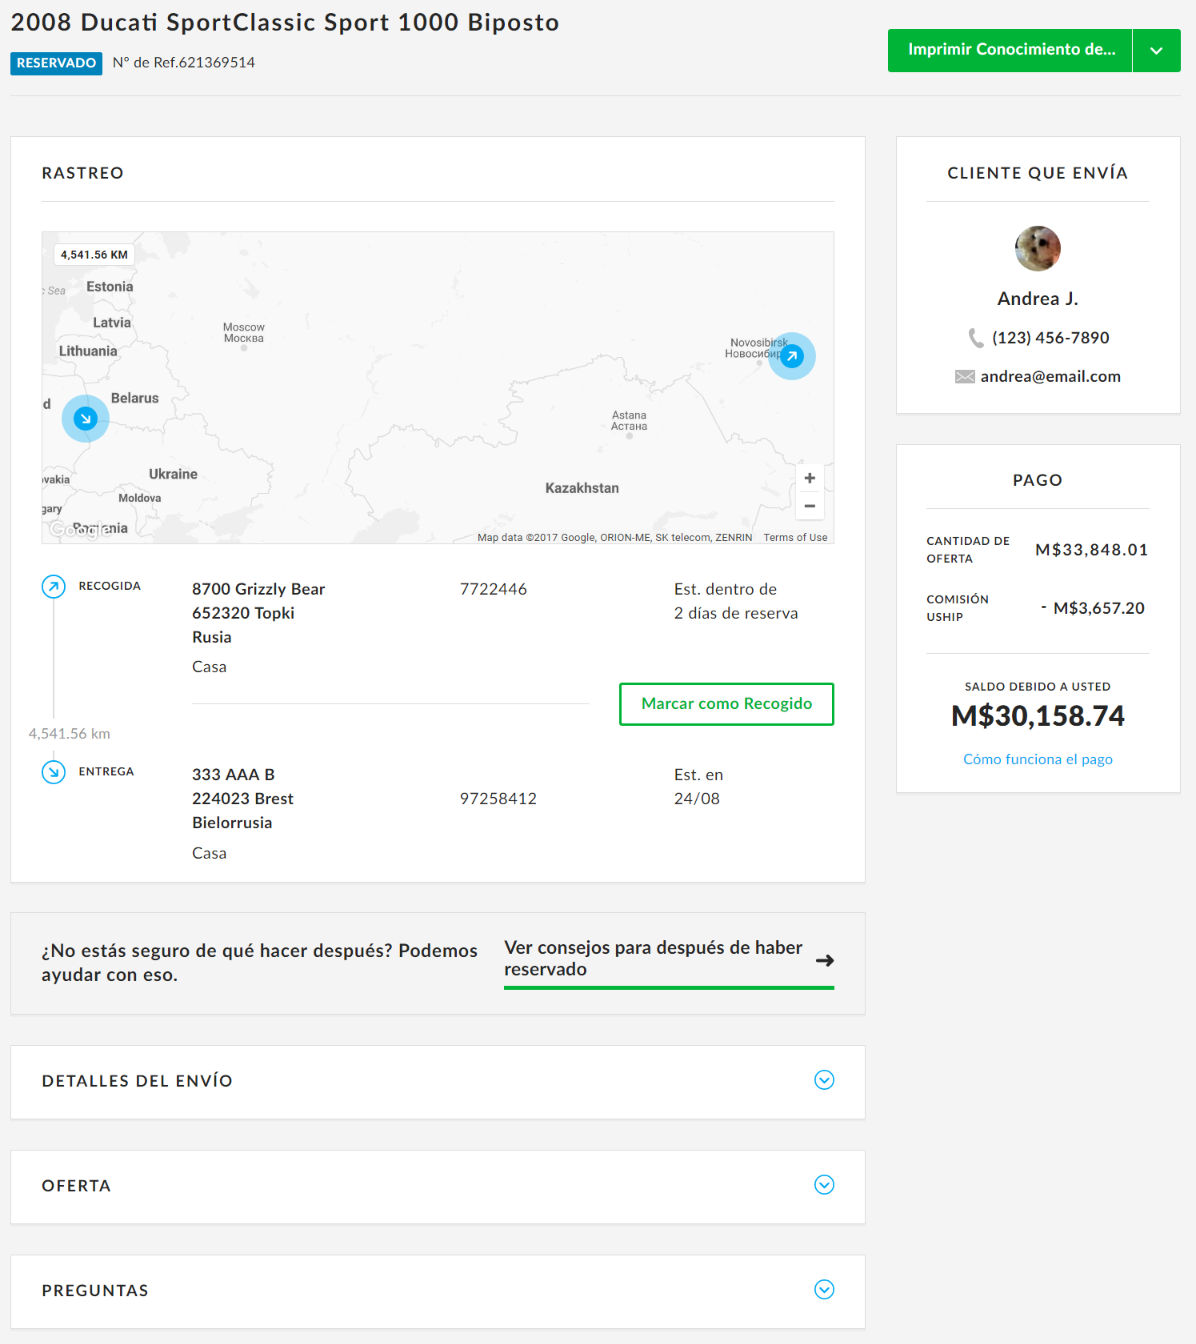This screenshot has height=1344, width=1196.
Task: Click the pickup marker on map near Novosibirsk
Action: 792,356
